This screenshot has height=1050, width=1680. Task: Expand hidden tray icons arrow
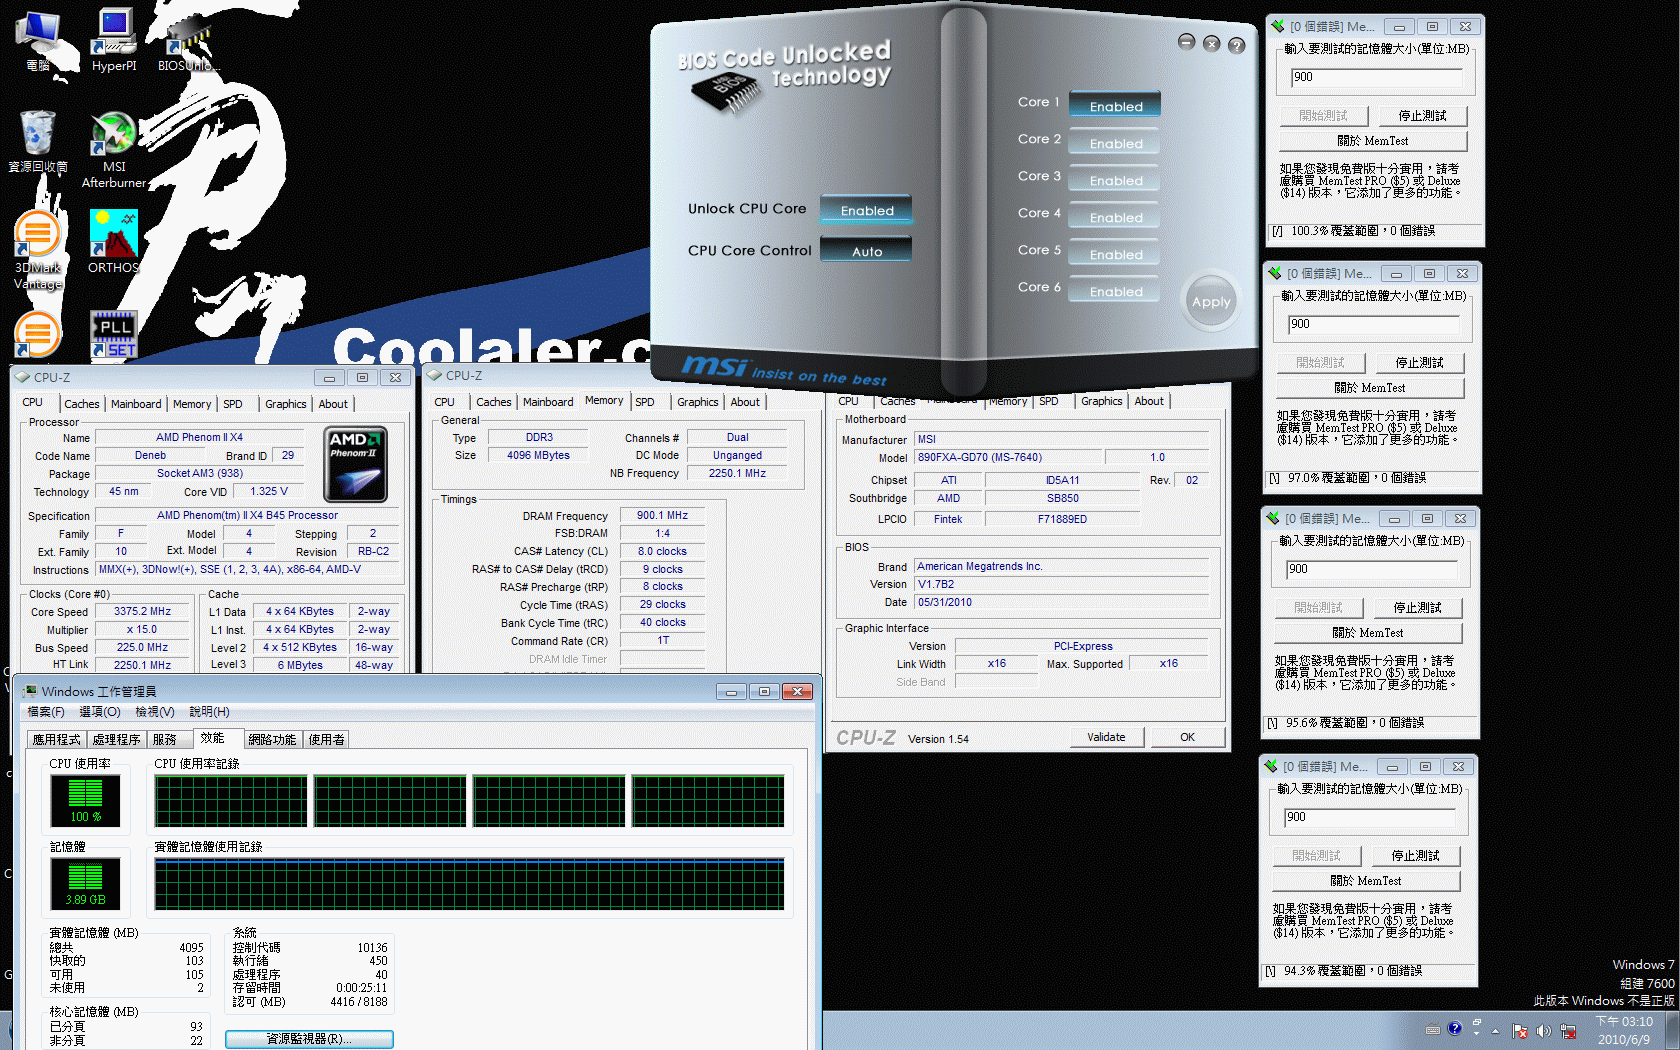(x=1496, y=1031)
